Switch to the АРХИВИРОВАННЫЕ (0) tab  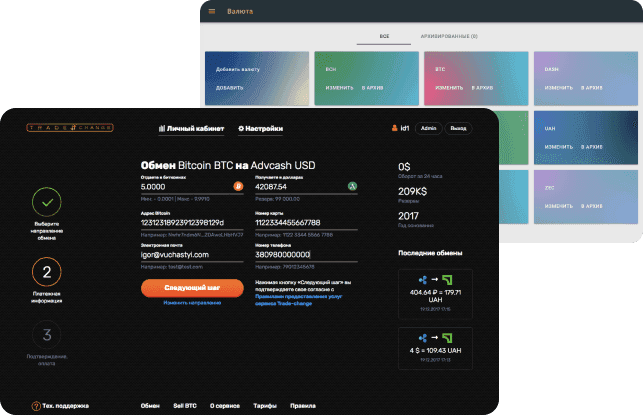pyautogui.click(x=449, y=36)
